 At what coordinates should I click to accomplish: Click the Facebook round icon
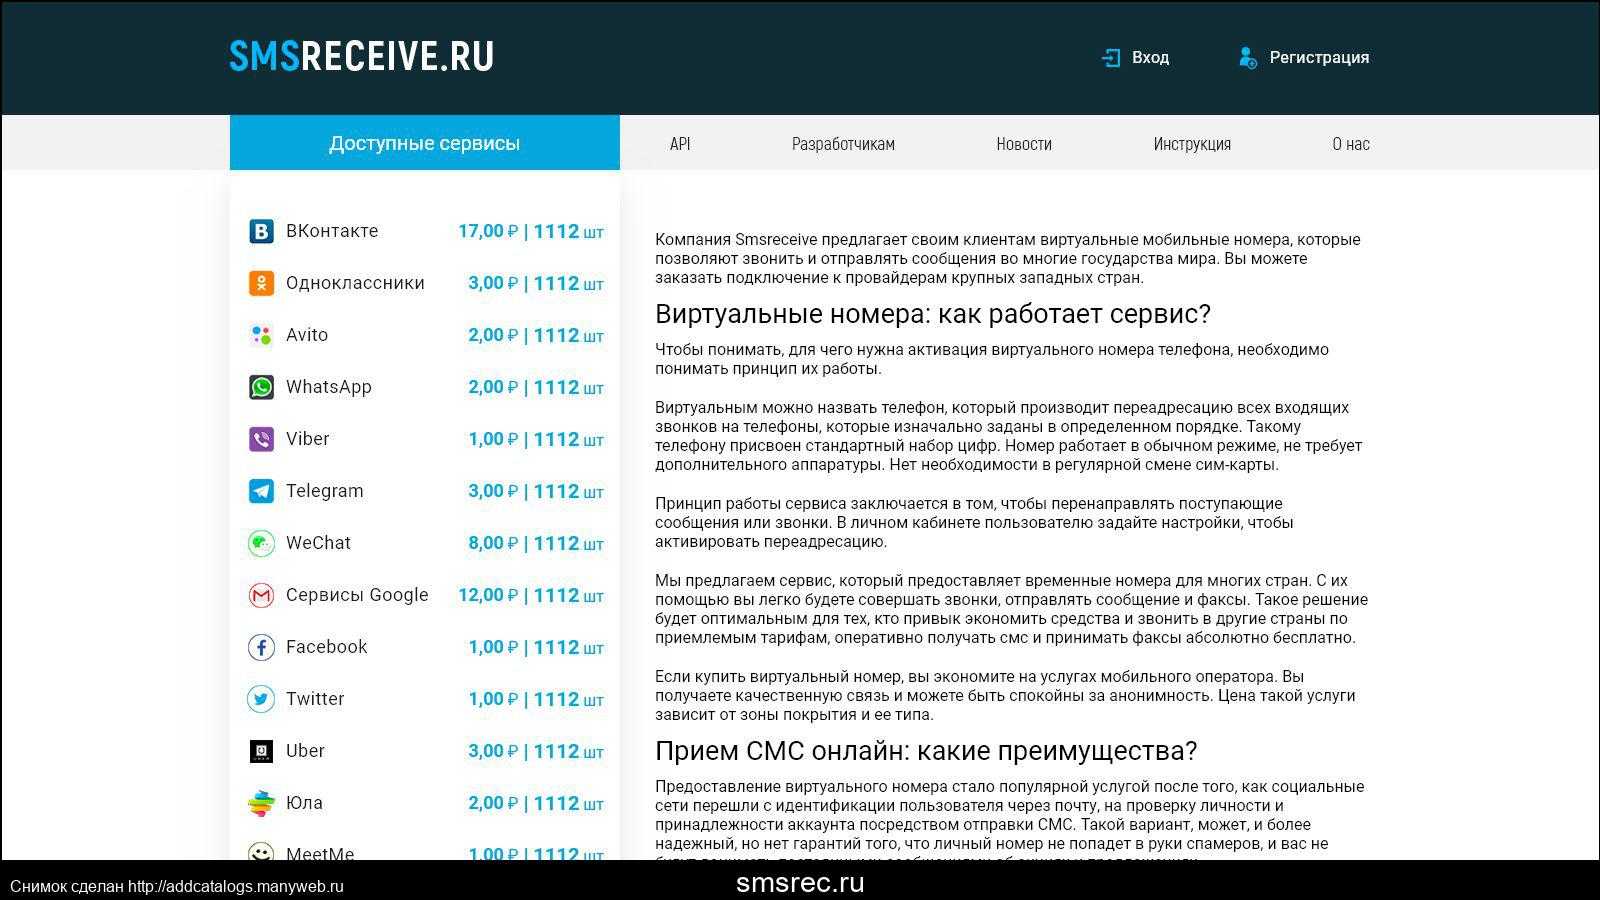pyautogui.click(x=261, y=647)
